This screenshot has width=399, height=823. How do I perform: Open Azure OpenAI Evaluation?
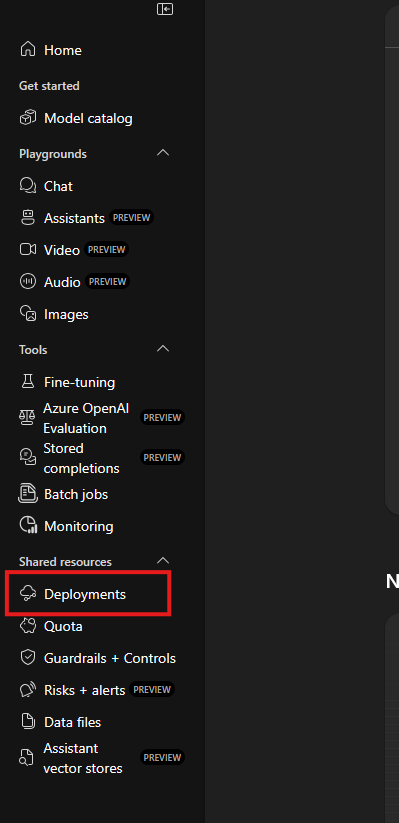coord(86,418)
